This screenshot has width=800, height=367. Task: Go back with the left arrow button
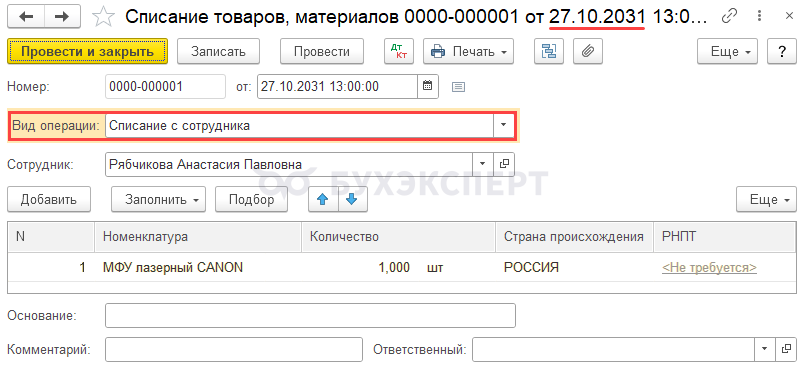[x=26, y=16]
